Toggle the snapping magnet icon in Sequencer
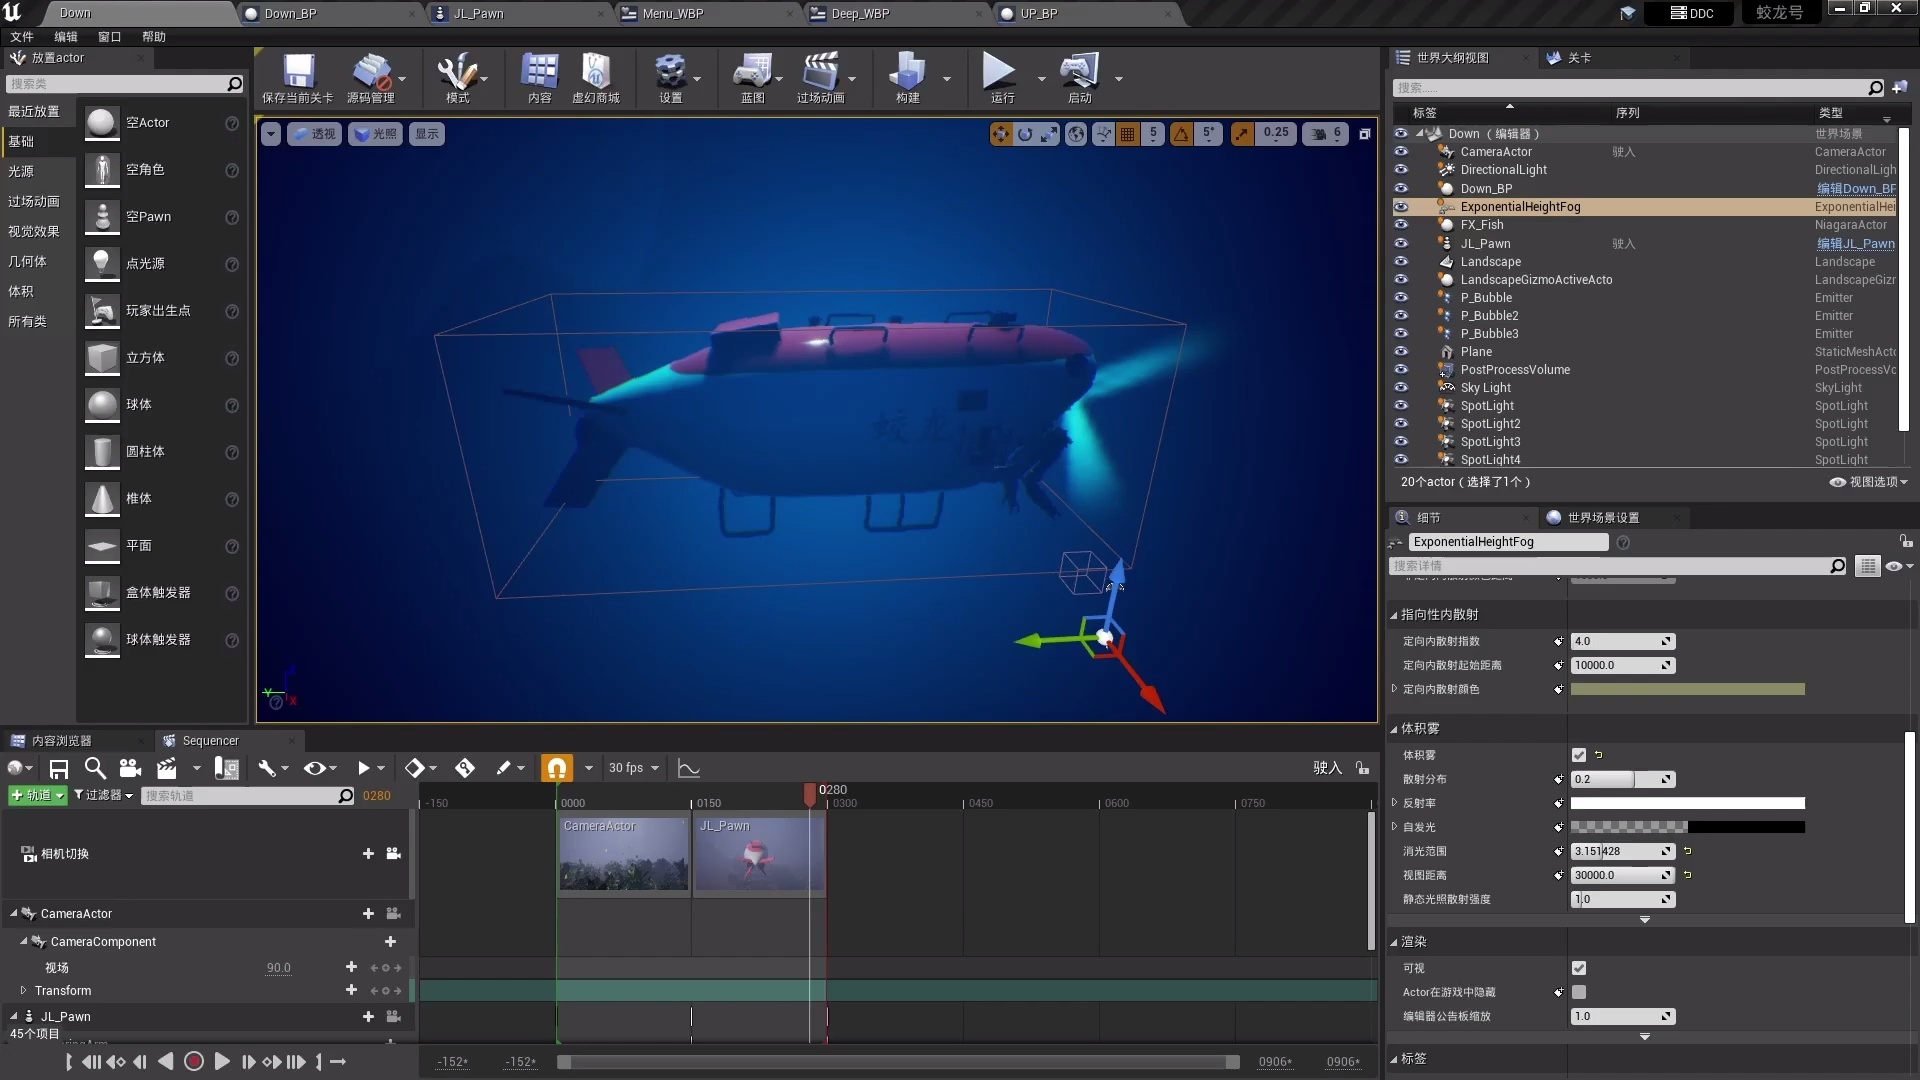This screenshot has height=1080, width=1920. point(559,768)
